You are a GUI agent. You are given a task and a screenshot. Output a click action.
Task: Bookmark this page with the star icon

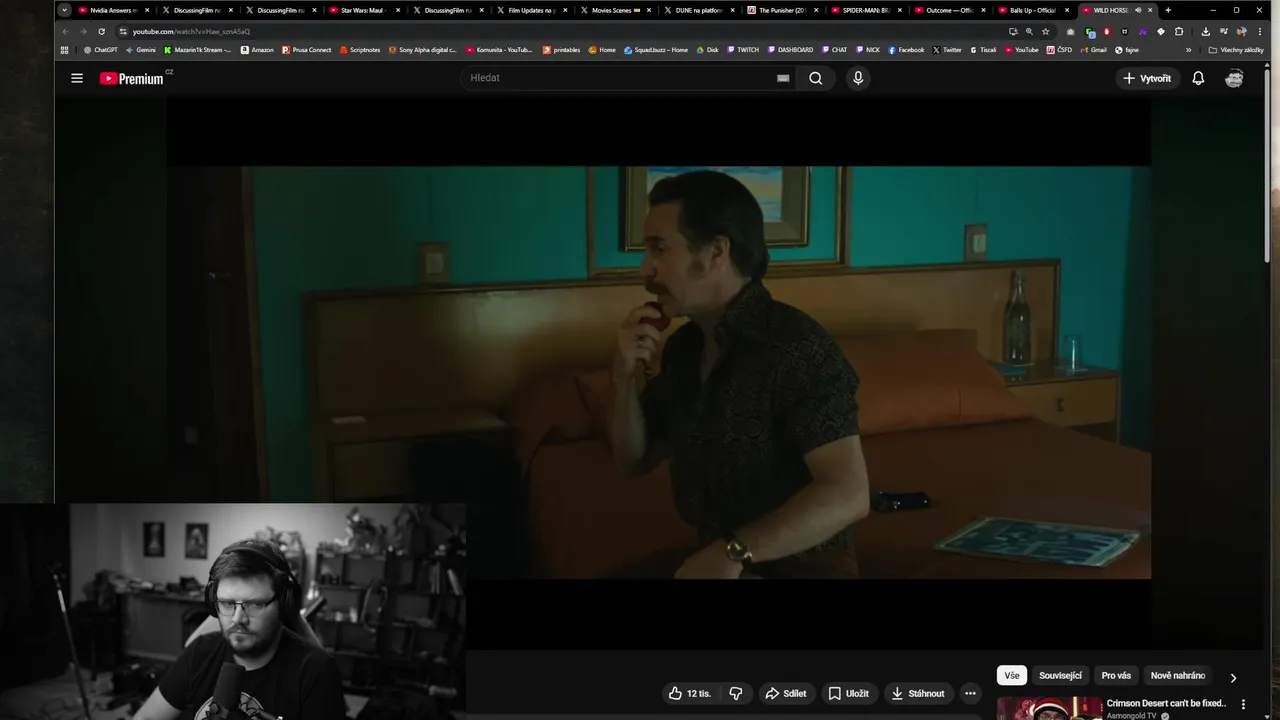1046,31
